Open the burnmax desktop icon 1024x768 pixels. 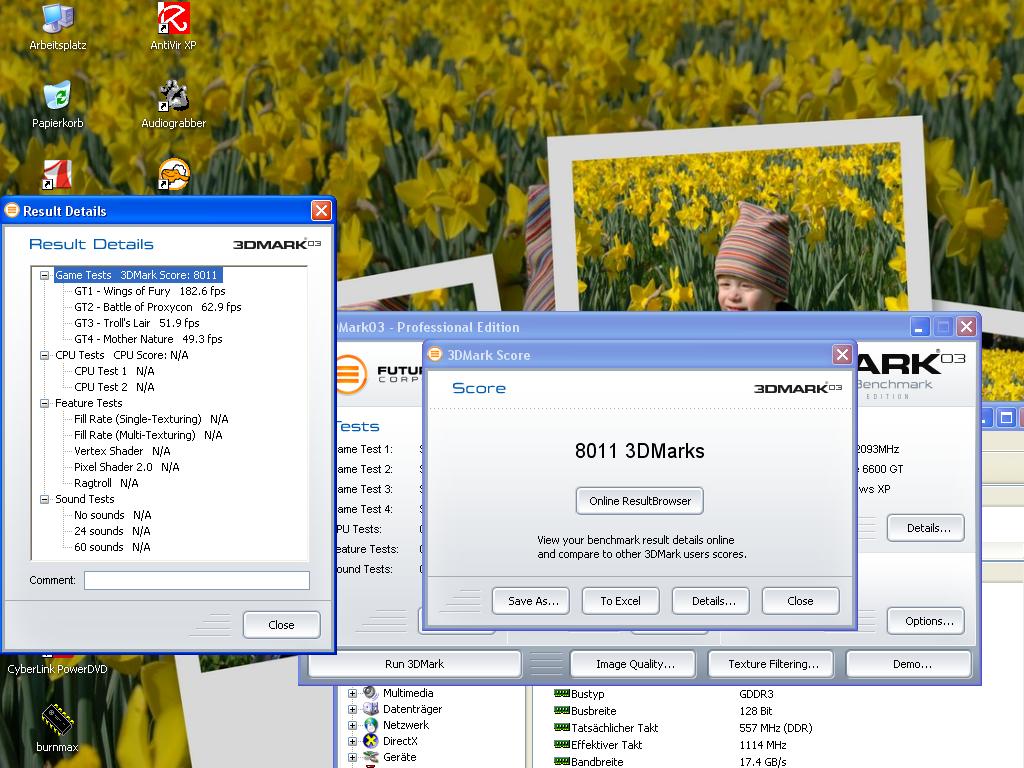point(57,728)
